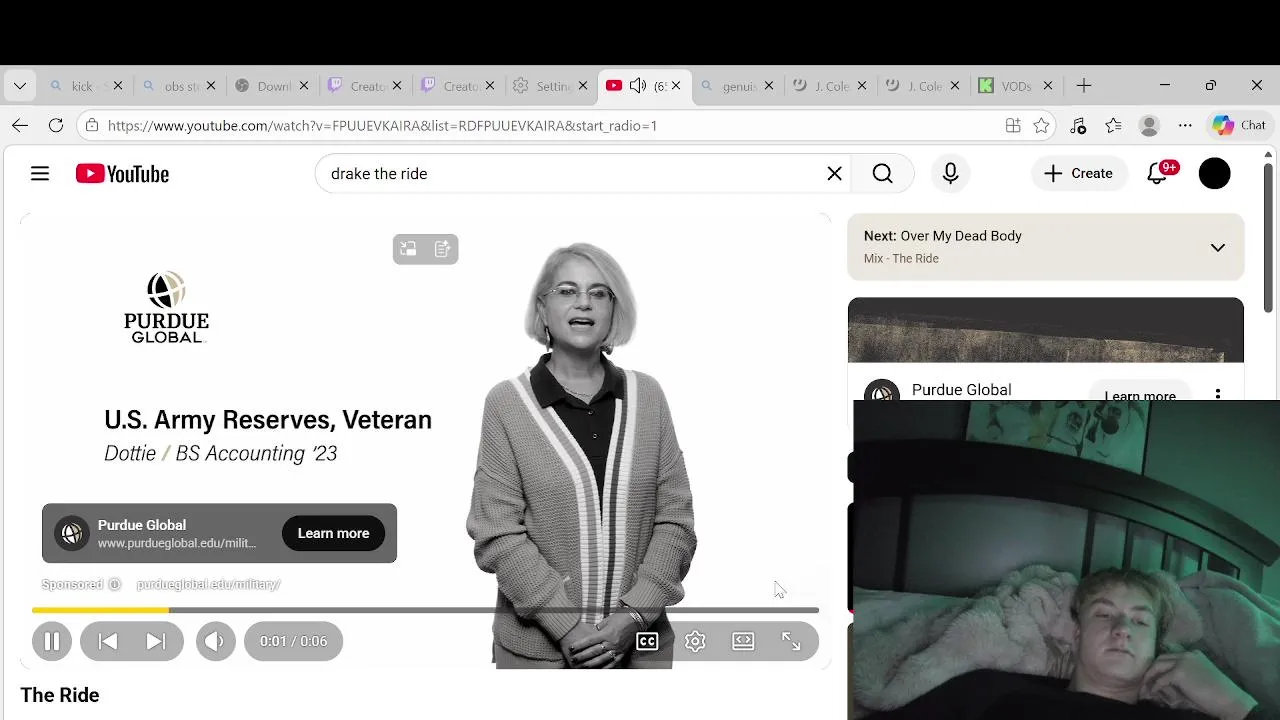
Task: View site information lock icon
Action: tap(92, 126)
